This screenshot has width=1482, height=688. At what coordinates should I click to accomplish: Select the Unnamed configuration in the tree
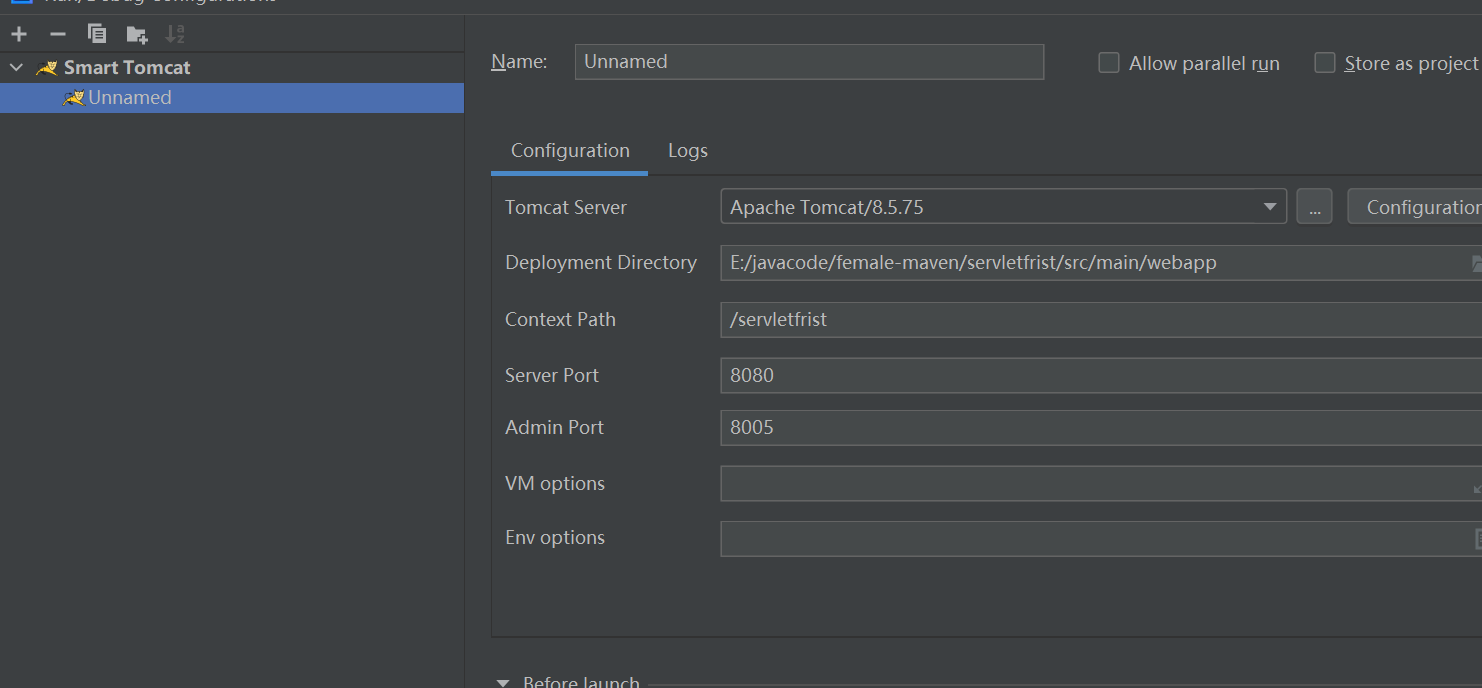point(129,98)
